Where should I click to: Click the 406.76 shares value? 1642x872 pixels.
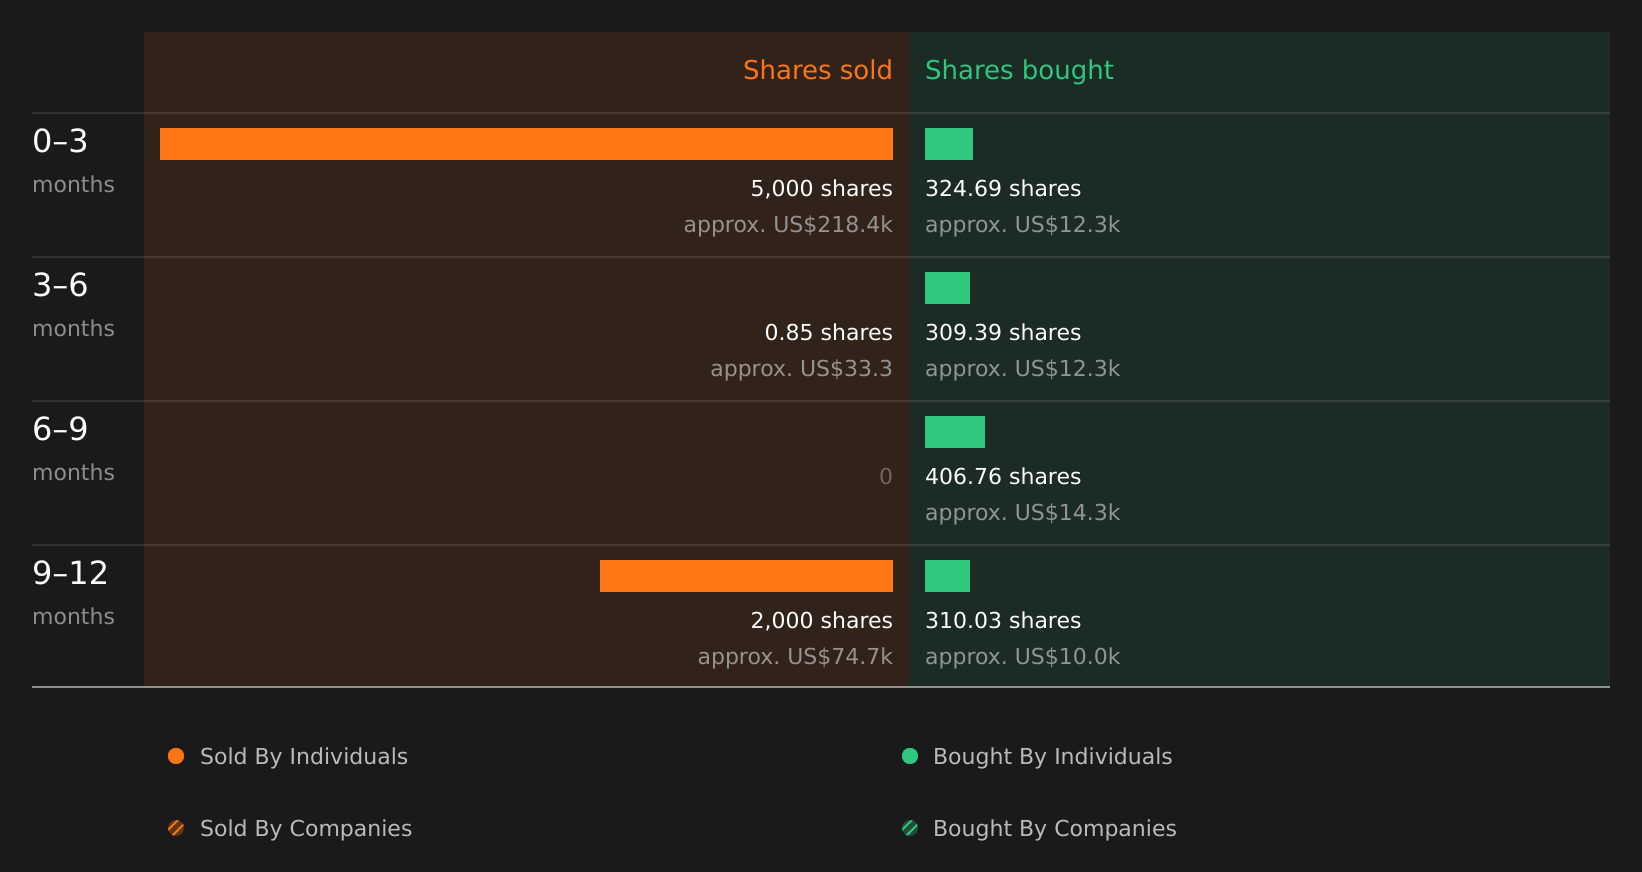click(x=1003, y=476)
